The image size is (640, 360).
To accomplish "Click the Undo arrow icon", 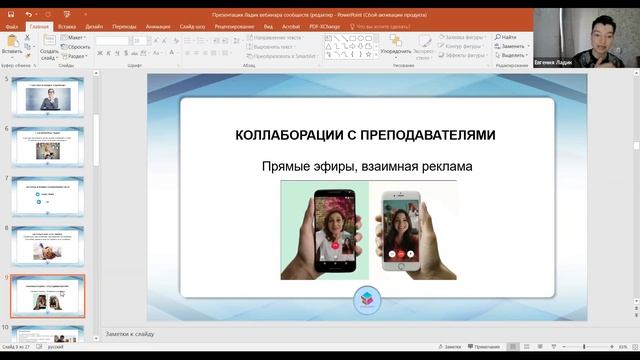I will pyautogui.click(x=28, y=14).
